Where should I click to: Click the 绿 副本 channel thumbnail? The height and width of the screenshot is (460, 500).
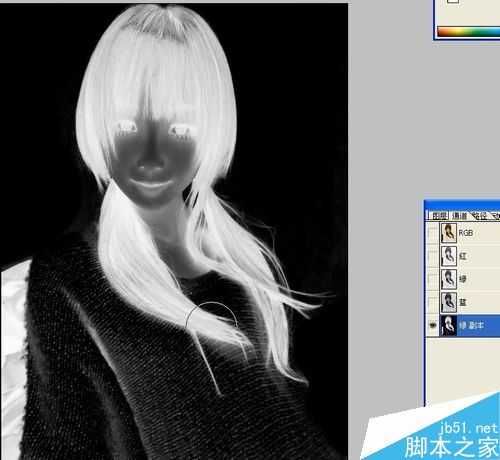point(449,325)
